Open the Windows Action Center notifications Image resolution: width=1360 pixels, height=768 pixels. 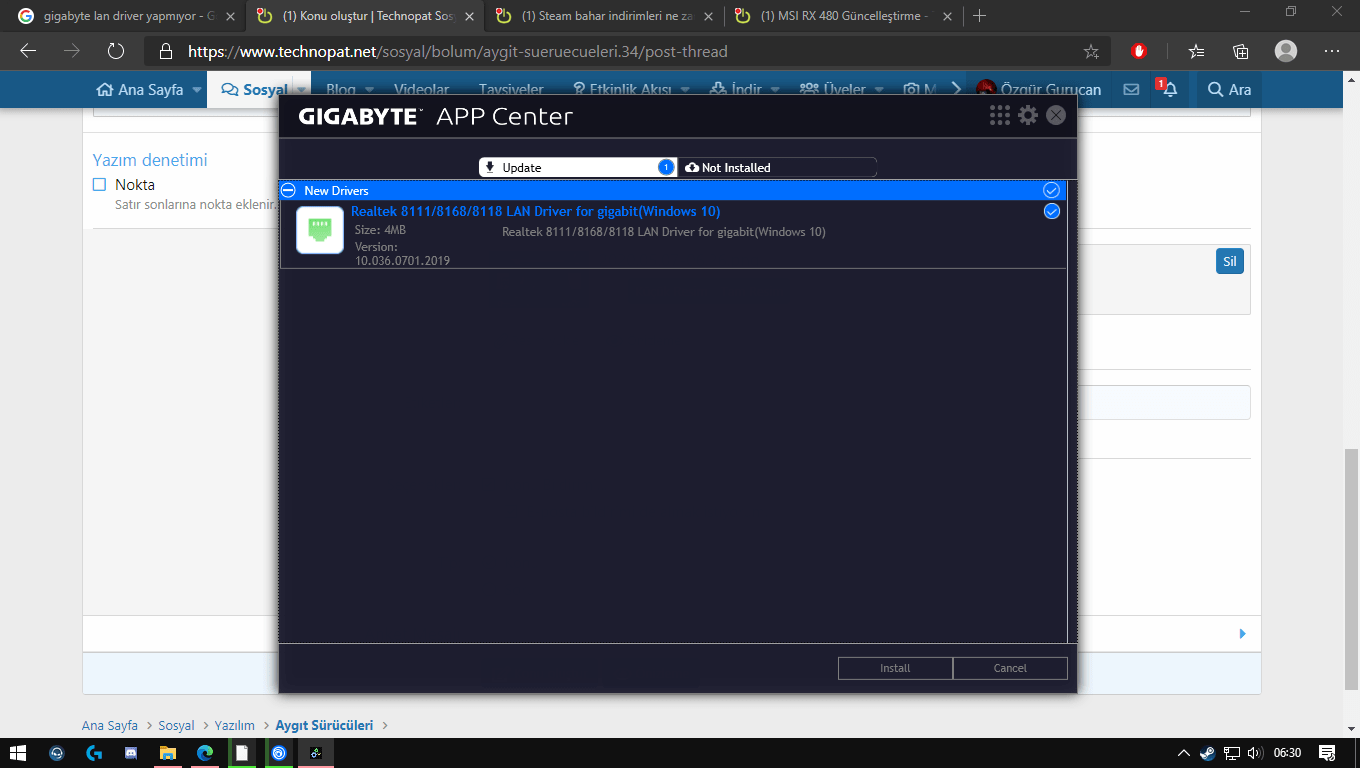pyautogui.click(x=1327, y=753)
